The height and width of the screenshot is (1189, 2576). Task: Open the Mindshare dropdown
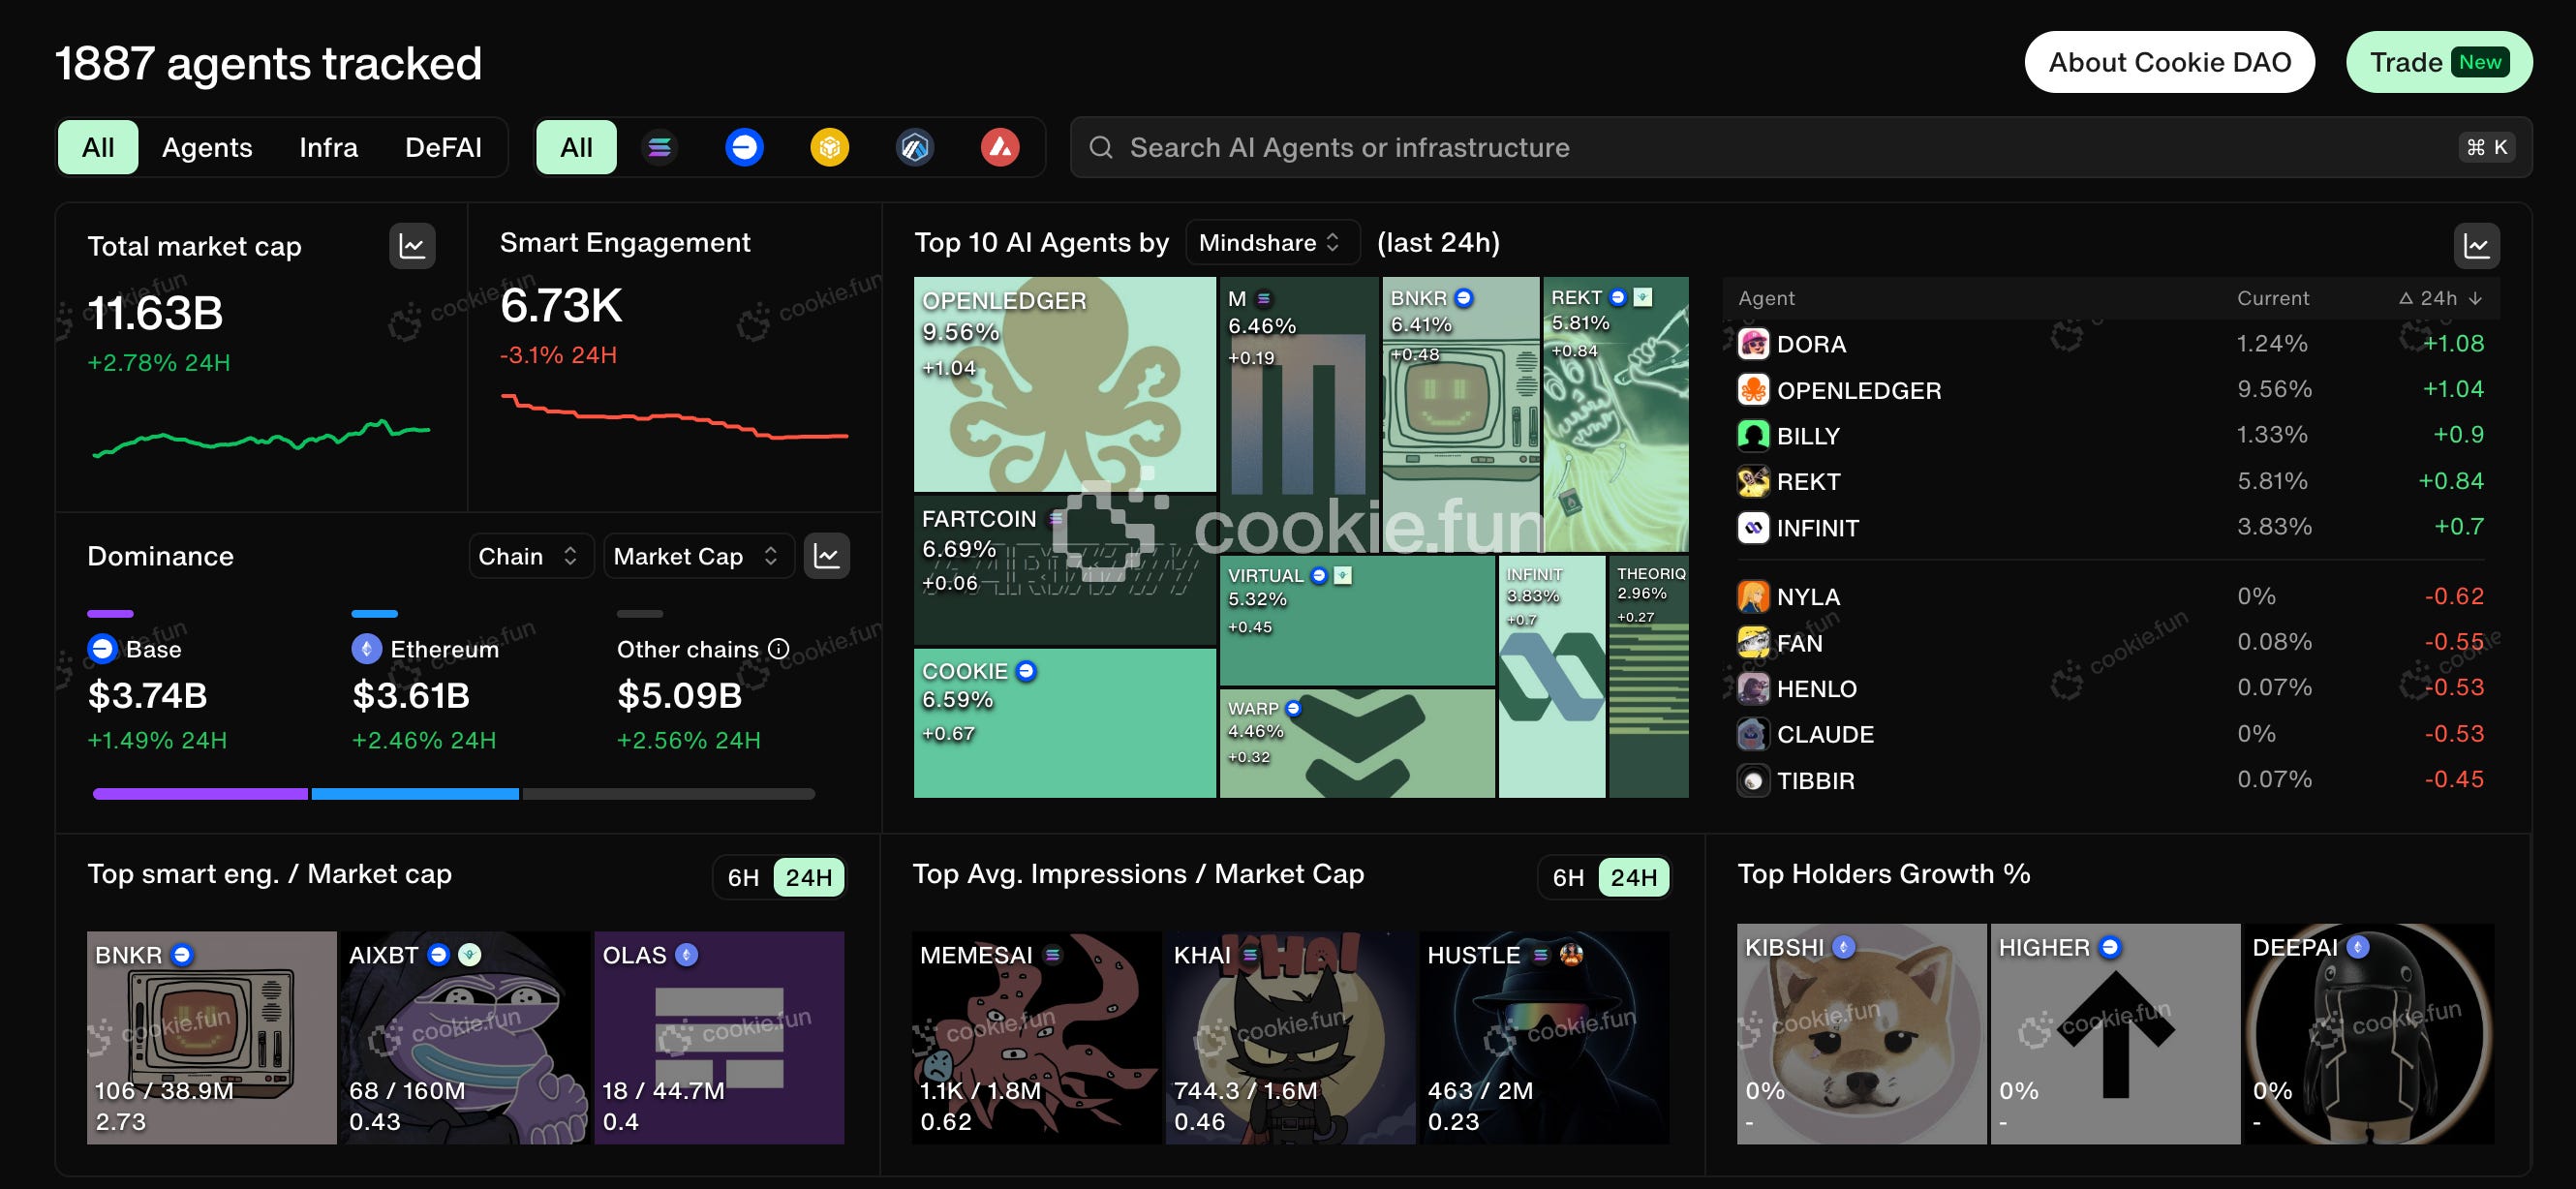point(1271,243)
